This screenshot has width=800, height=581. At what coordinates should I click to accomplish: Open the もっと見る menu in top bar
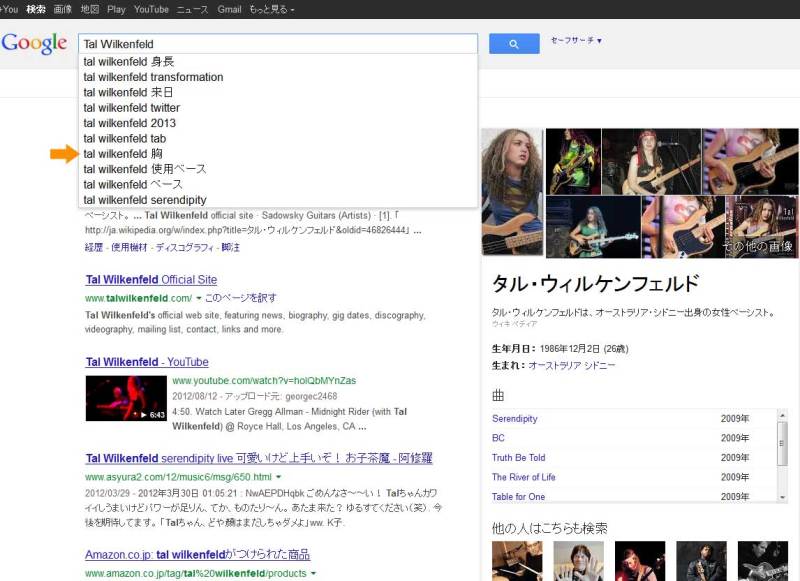coord(272,9)
